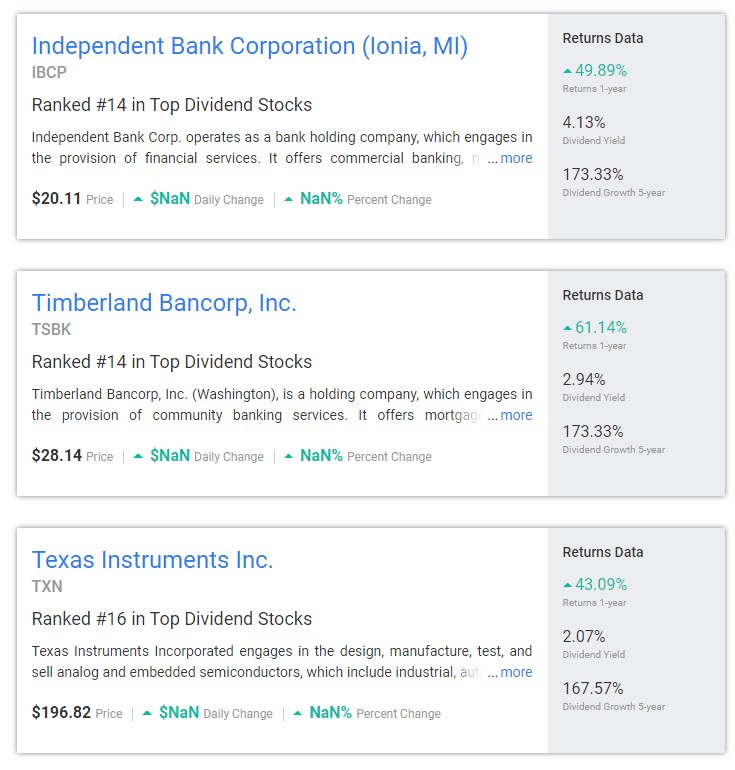Screen dimensions: 735x770
Task: Click Returns Data heading in Timberland card
Action: (603, 295)
